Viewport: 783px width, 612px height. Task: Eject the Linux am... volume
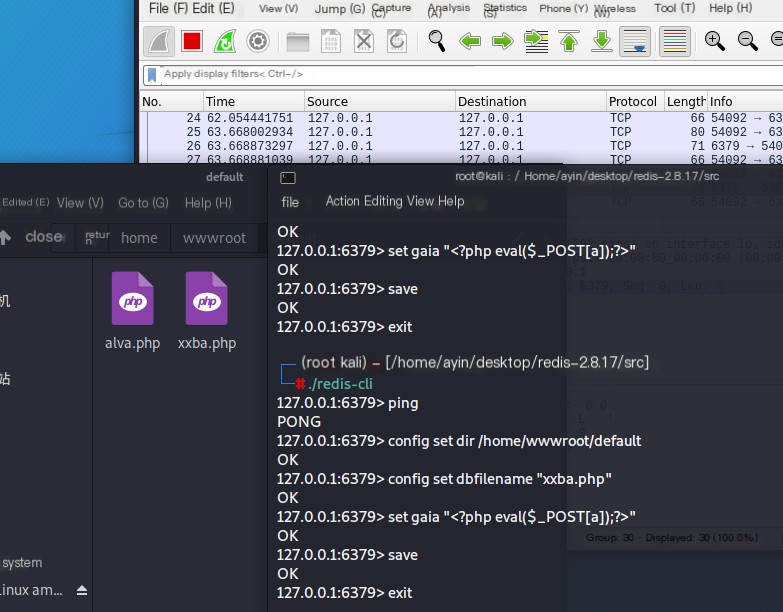click(82, 591)
